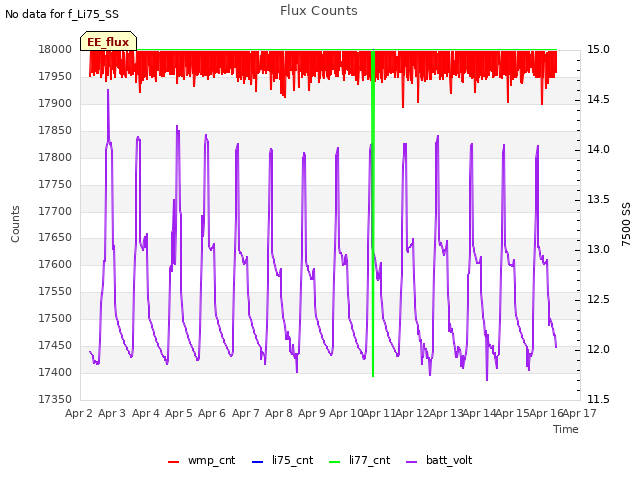The image size is (640, 480).
Task: Click the Apr 9 x-axis tick label
Action: [312, 413]
